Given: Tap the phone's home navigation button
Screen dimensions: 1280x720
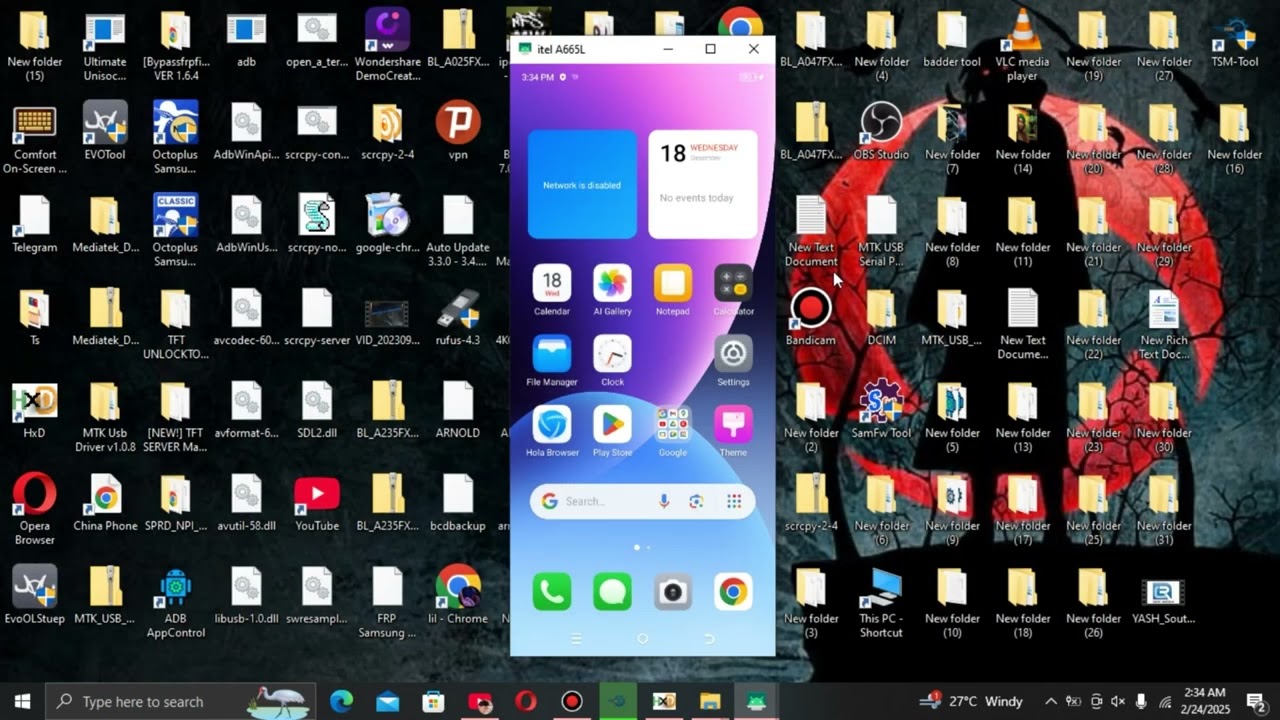Looking at the screenshot, I should 642,638.
